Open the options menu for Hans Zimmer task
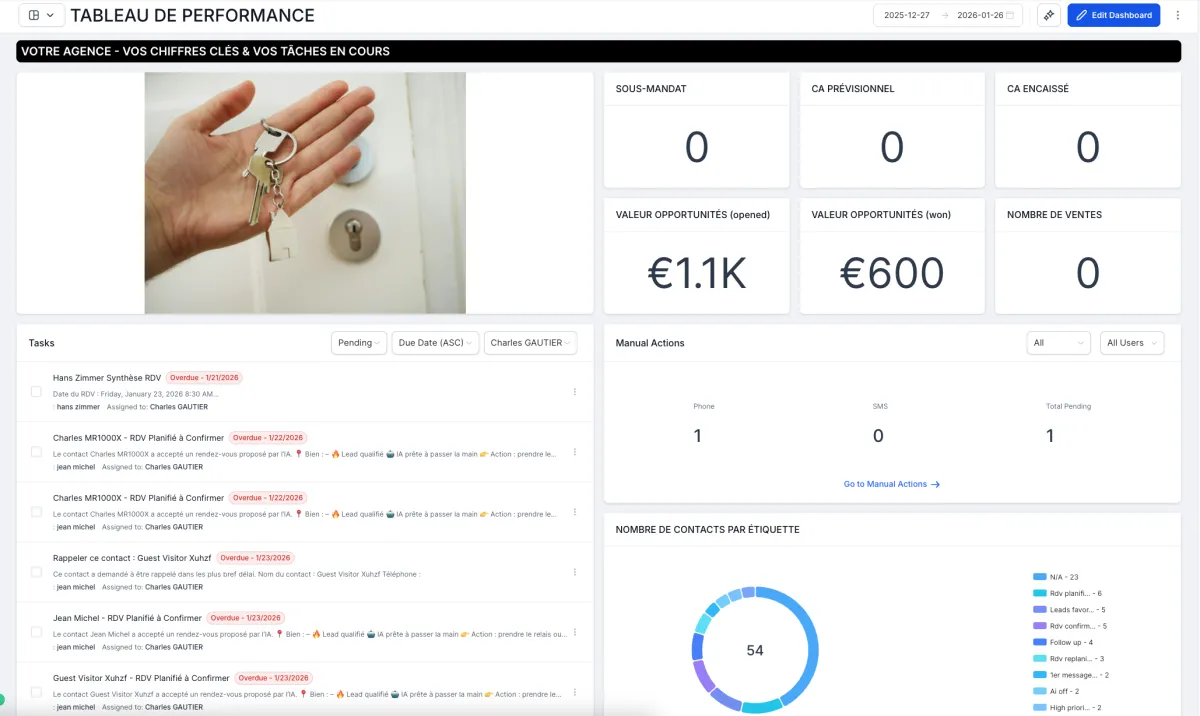 [x=575, y=392]
